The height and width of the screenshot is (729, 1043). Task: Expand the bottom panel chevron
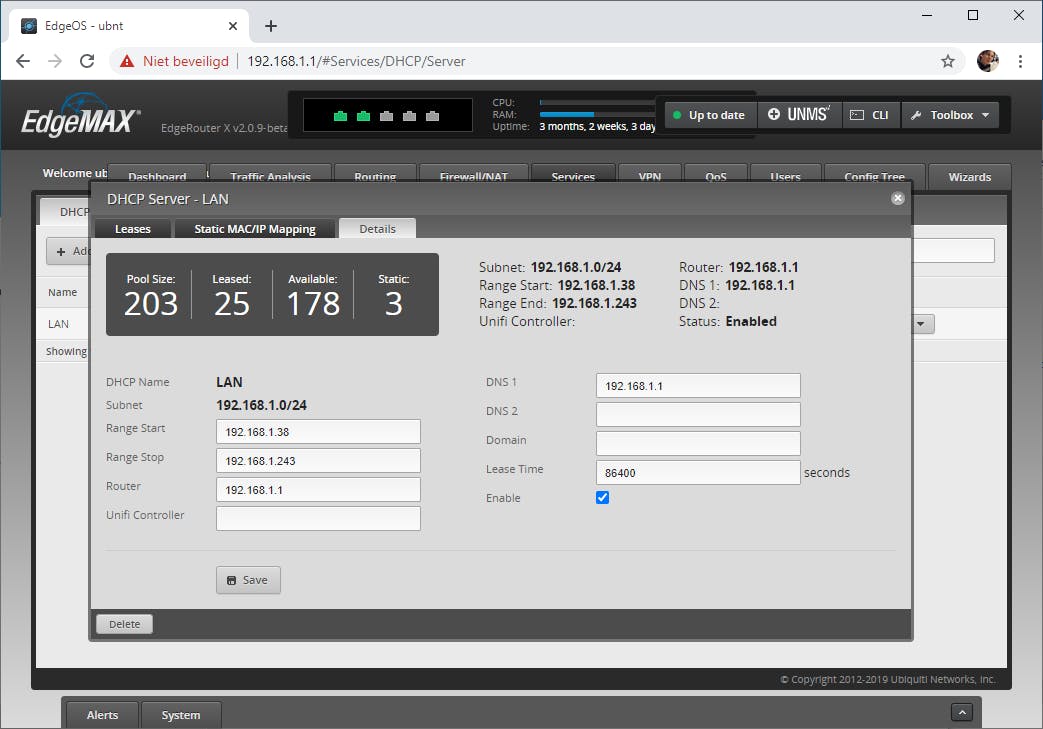(x=961, y=713)
